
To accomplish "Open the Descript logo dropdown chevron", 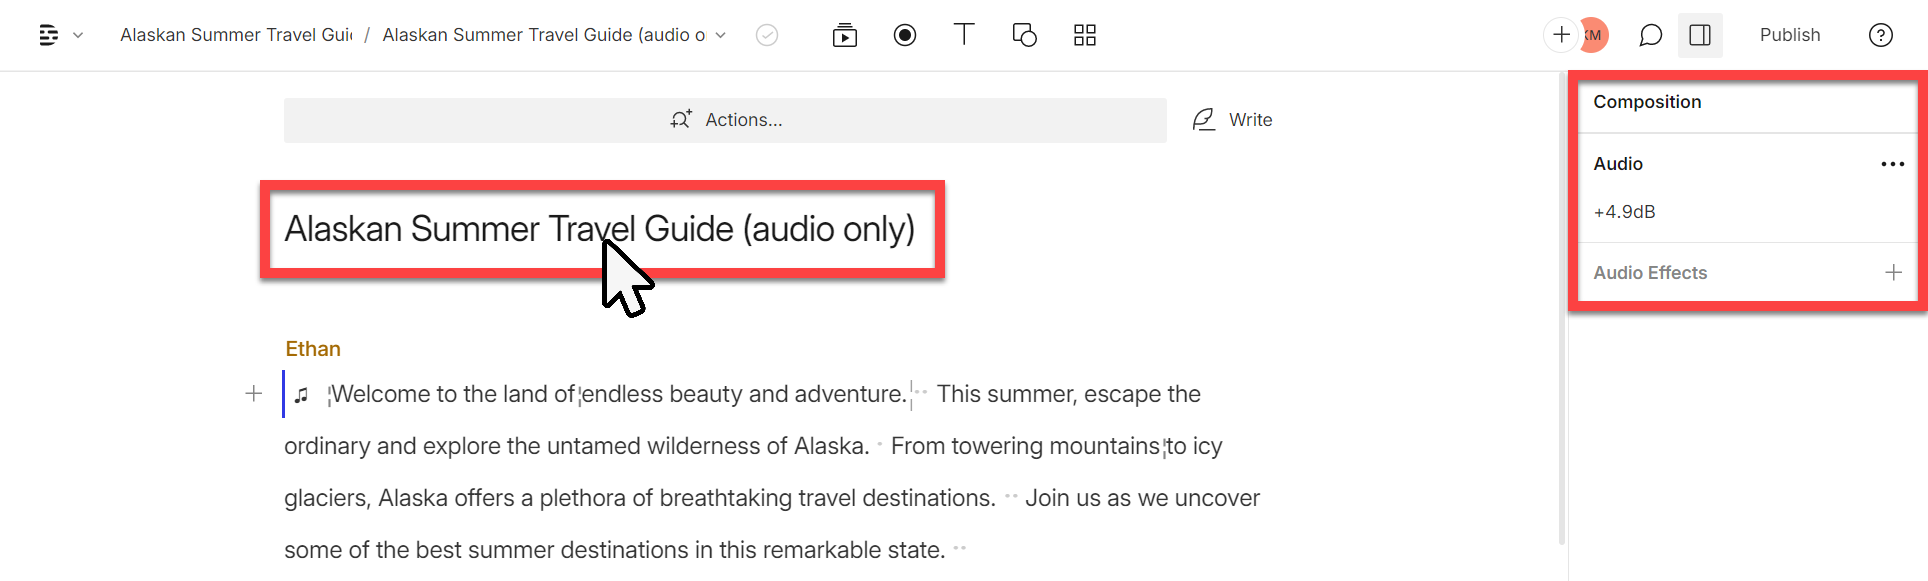I will point(78,35).
